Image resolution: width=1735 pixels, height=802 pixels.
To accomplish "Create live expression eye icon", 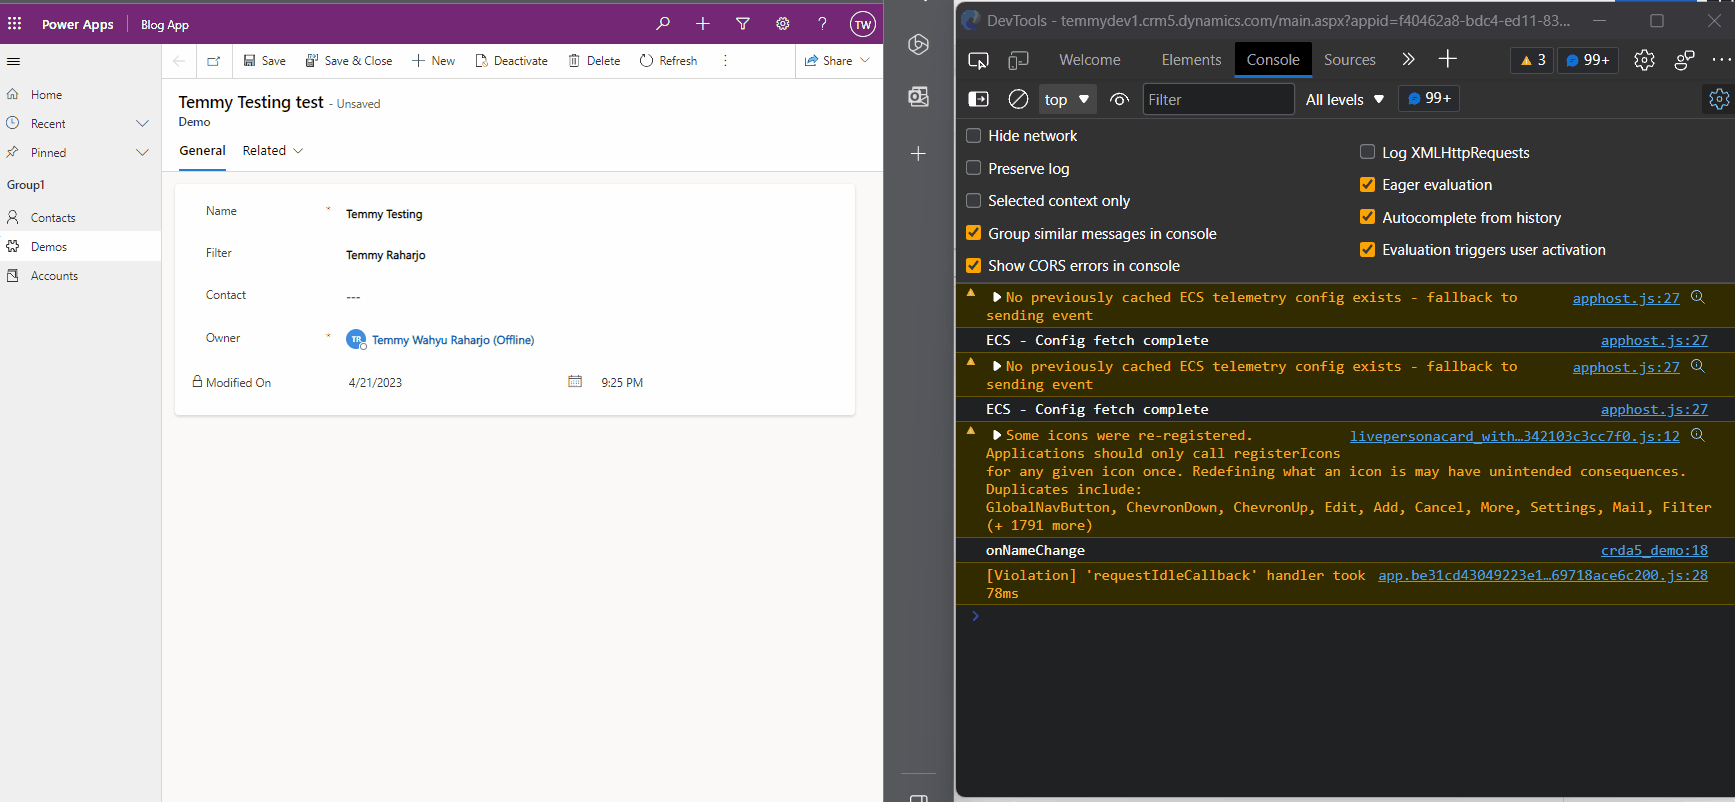I will click(1120, 99).
